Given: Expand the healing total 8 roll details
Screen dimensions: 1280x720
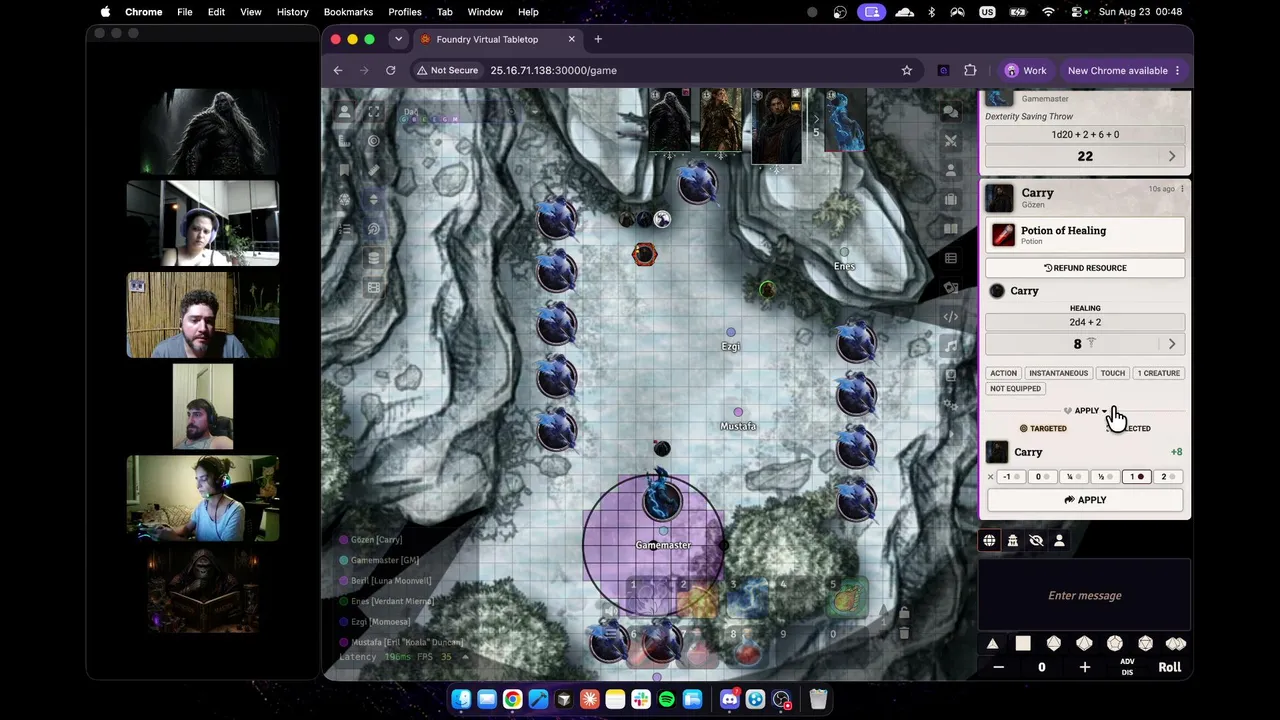Looking at the screenshot, I should pos(1172,344).
